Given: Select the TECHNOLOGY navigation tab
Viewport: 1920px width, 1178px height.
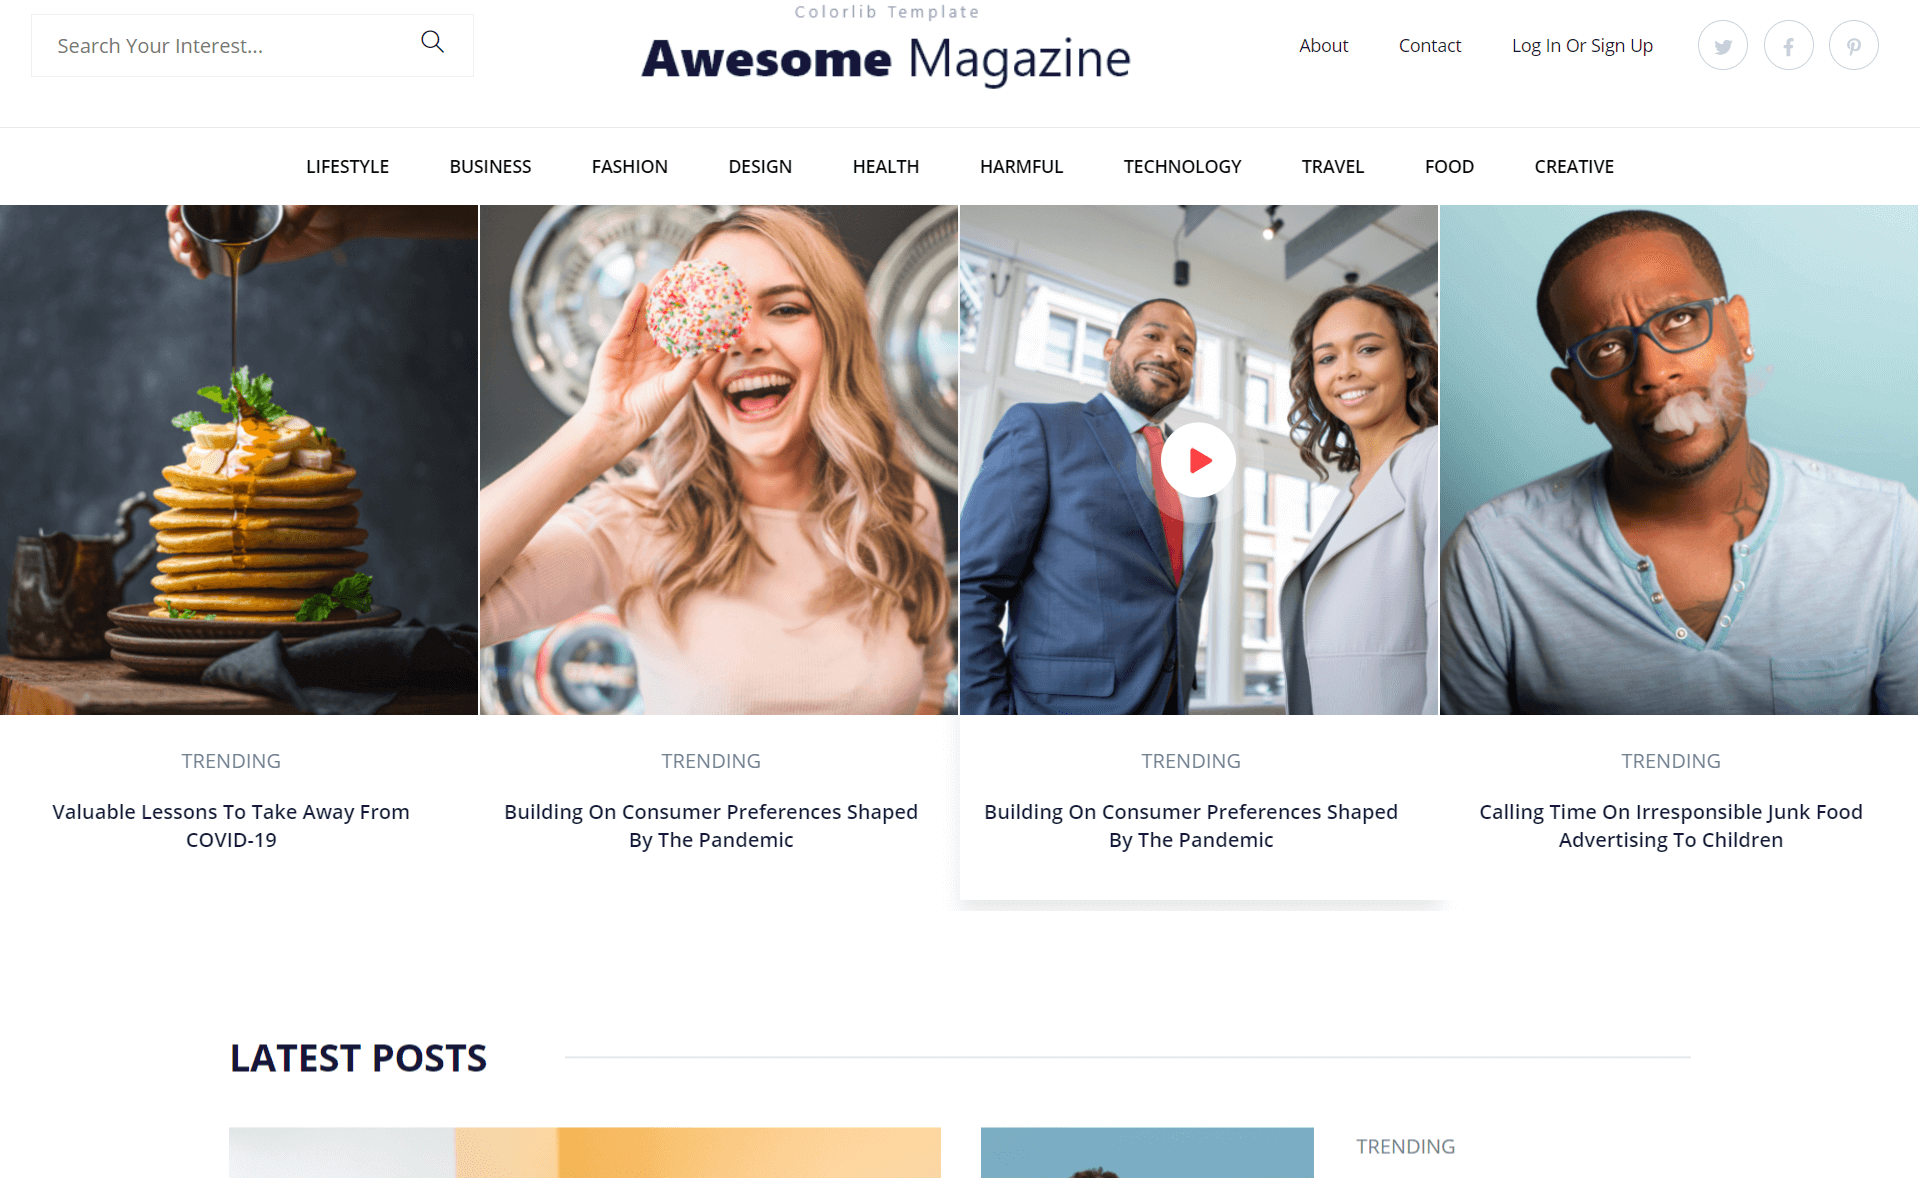Looking at the screenshot, I should (x=1181, y=166).
